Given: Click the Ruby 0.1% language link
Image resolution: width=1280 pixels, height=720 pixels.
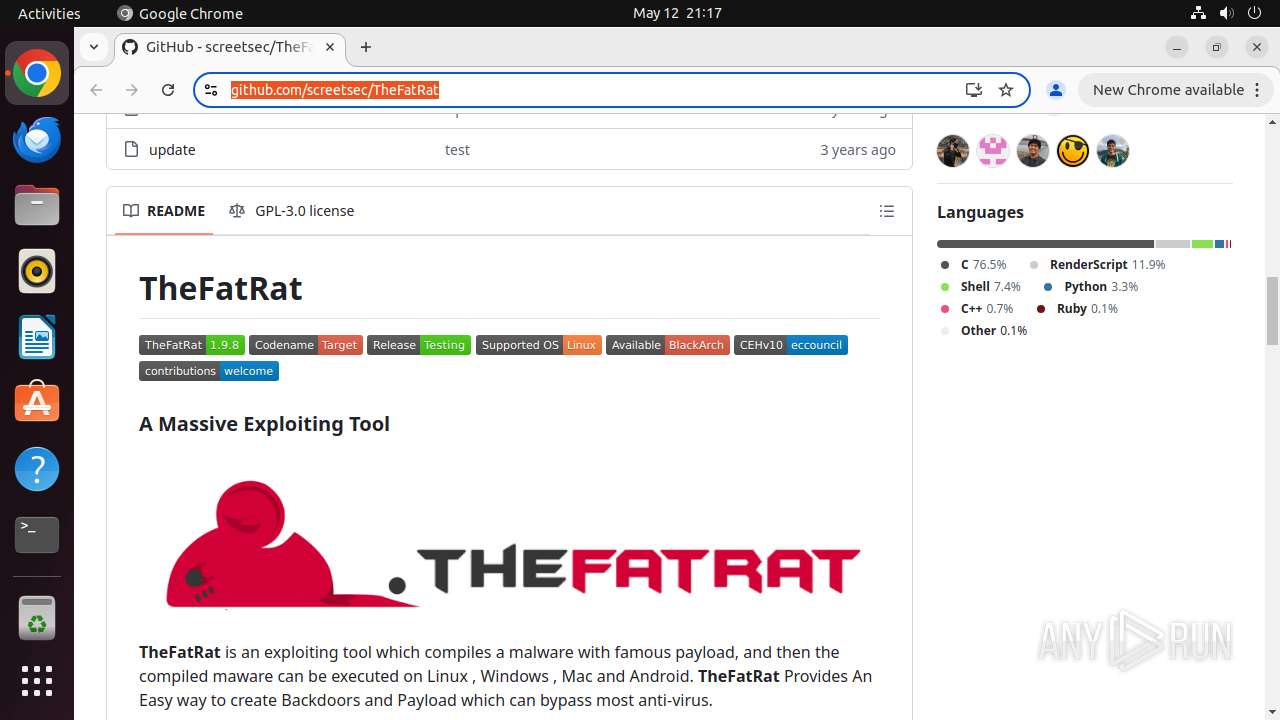Looking at the screenshot, I should (1077, 309).
